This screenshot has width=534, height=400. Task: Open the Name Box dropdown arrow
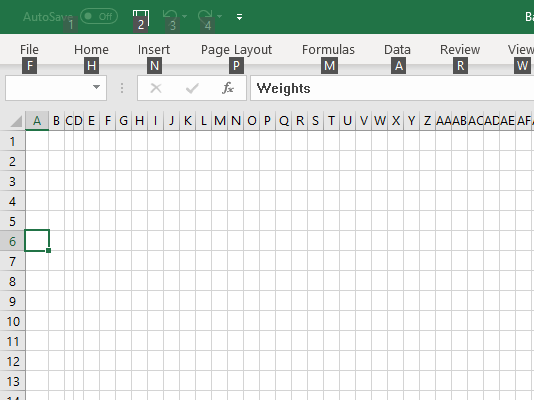click(x=96, y=87)
